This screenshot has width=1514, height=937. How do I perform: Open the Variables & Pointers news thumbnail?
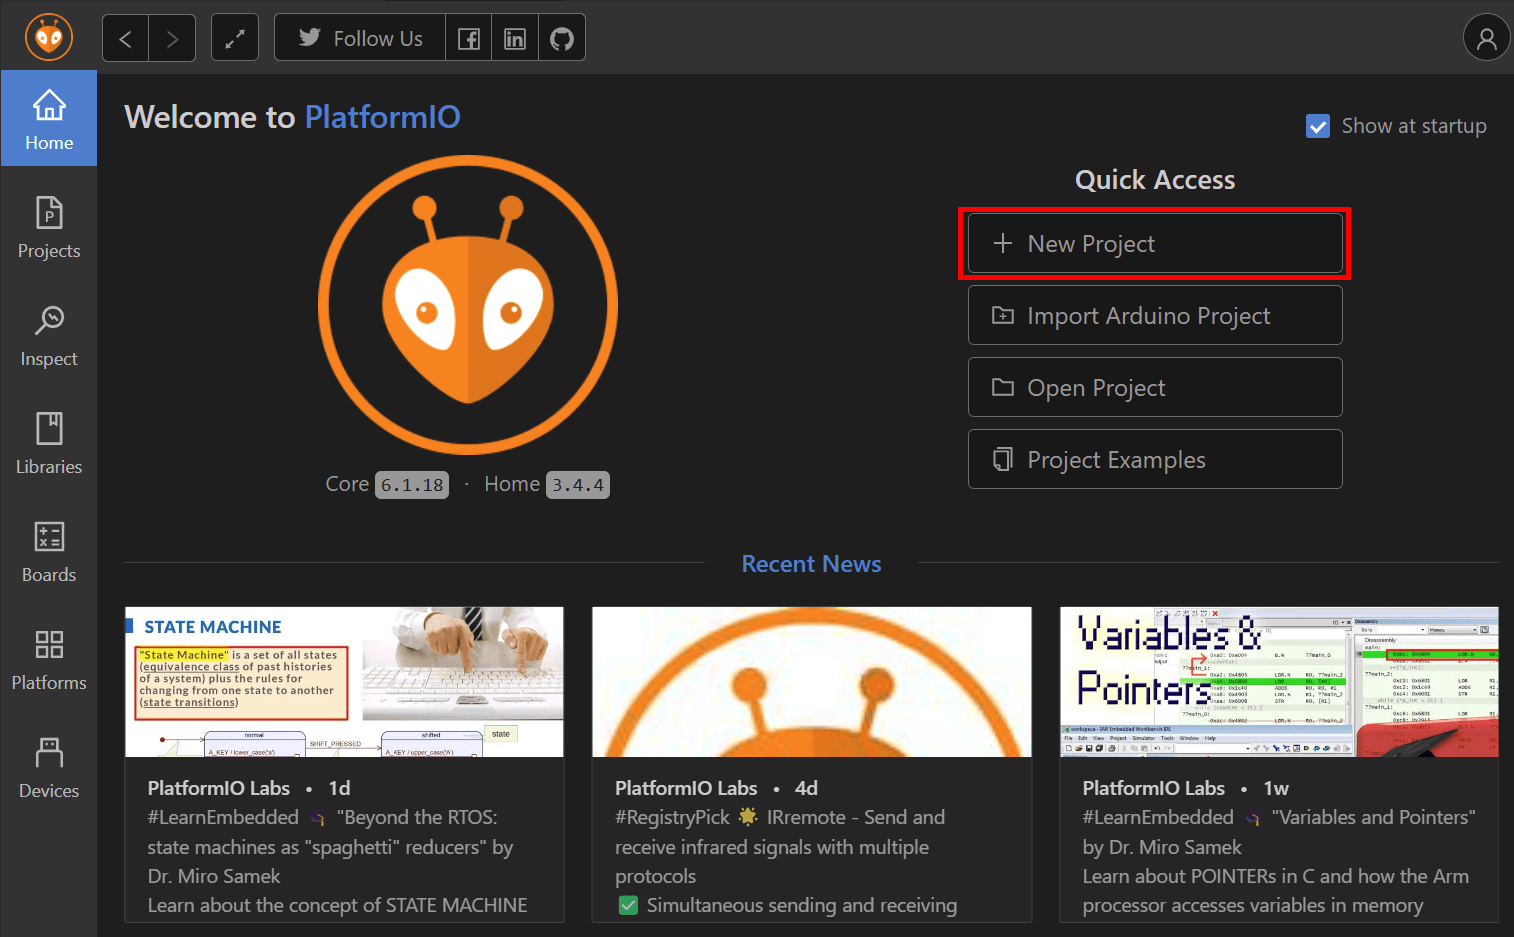coord(1279,682)
